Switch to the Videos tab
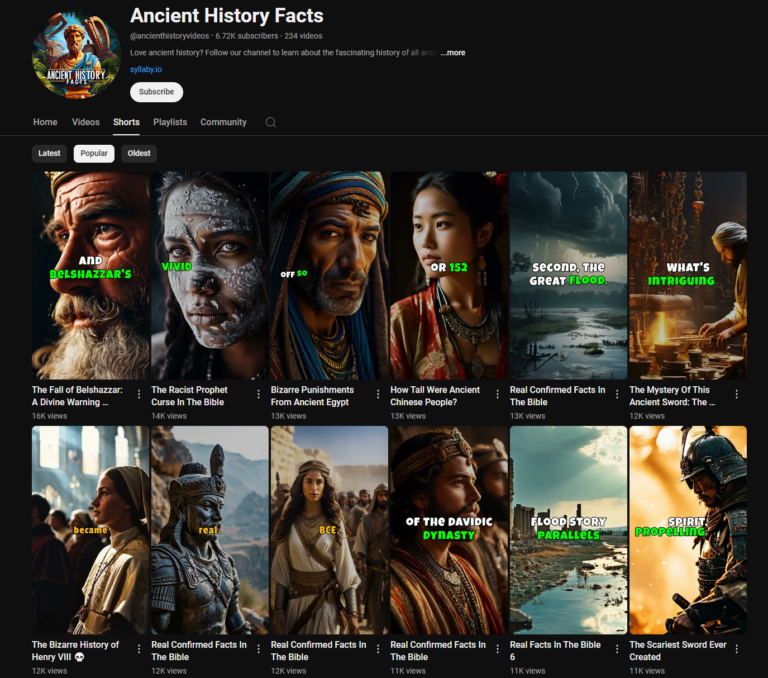The width and height of the screenshot is (768, 678). tap(85, 122)
